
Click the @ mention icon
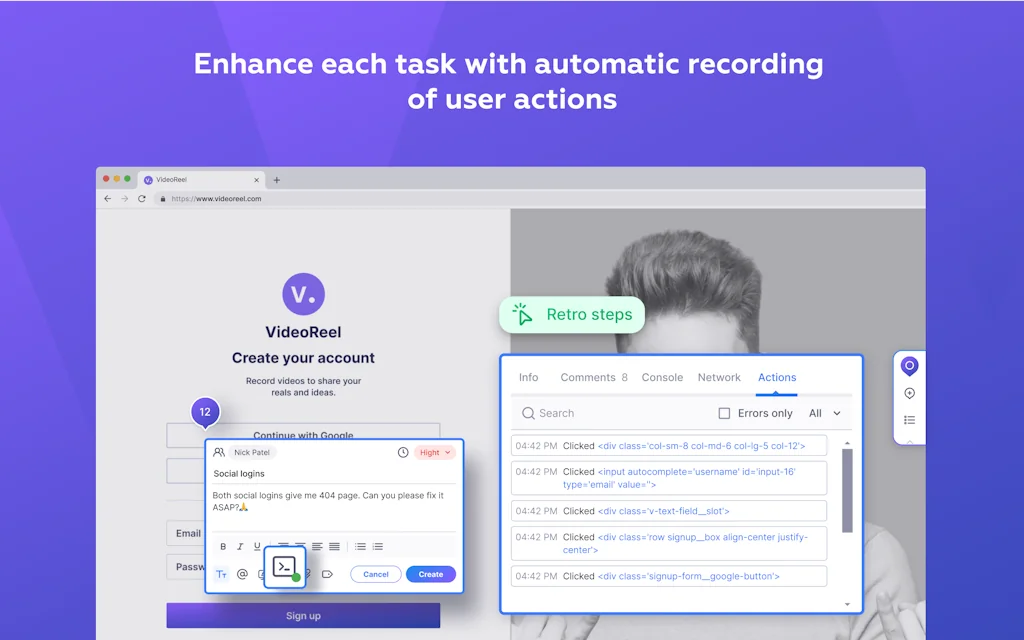click(242, 574)
